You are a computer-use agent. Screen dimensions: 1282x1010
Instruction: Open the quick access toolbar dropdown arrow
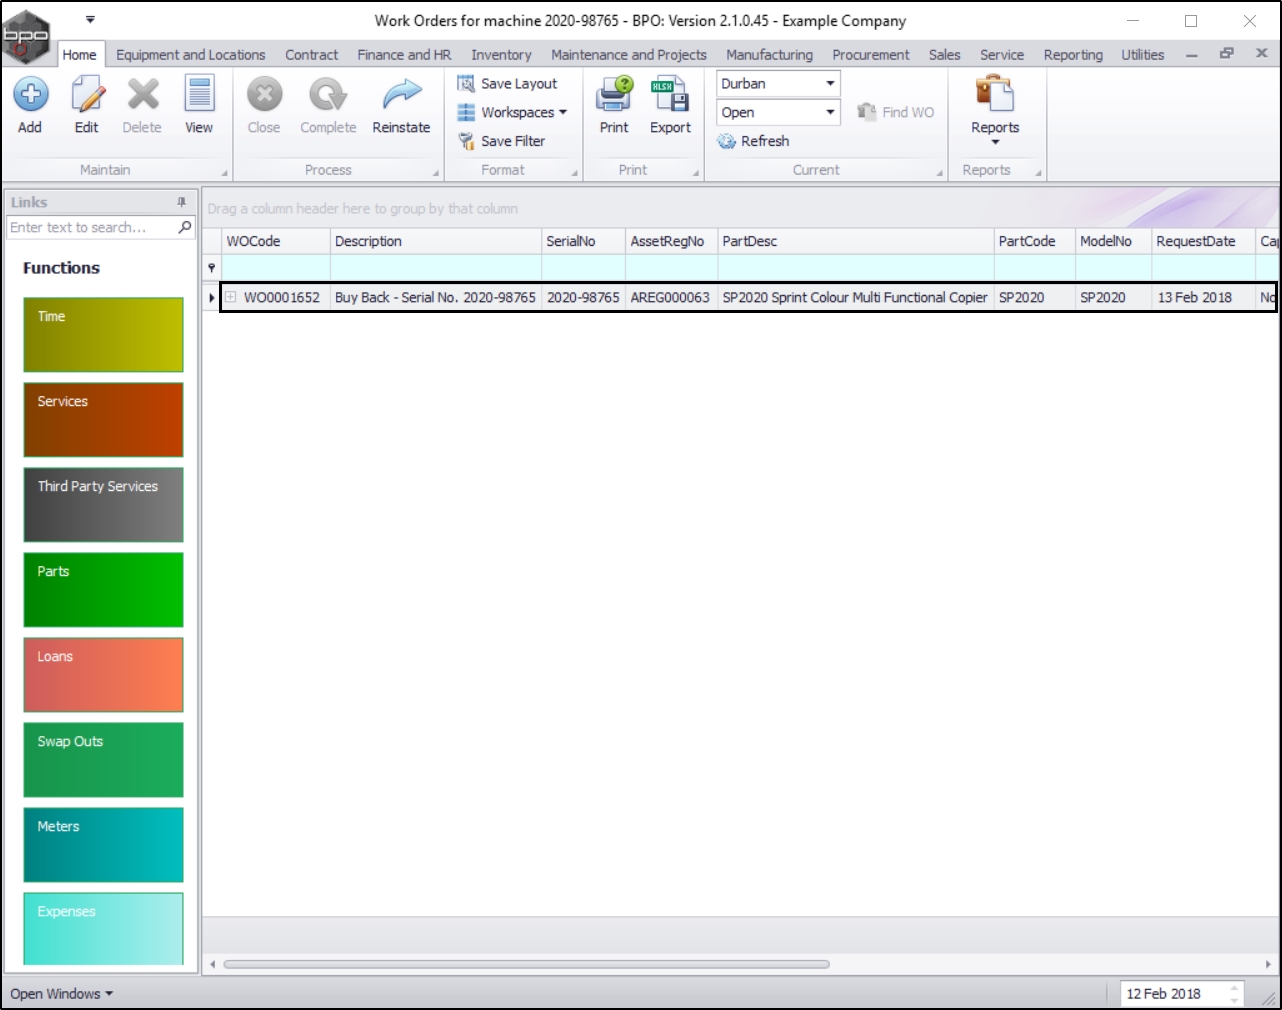click(x=90, y=19)
